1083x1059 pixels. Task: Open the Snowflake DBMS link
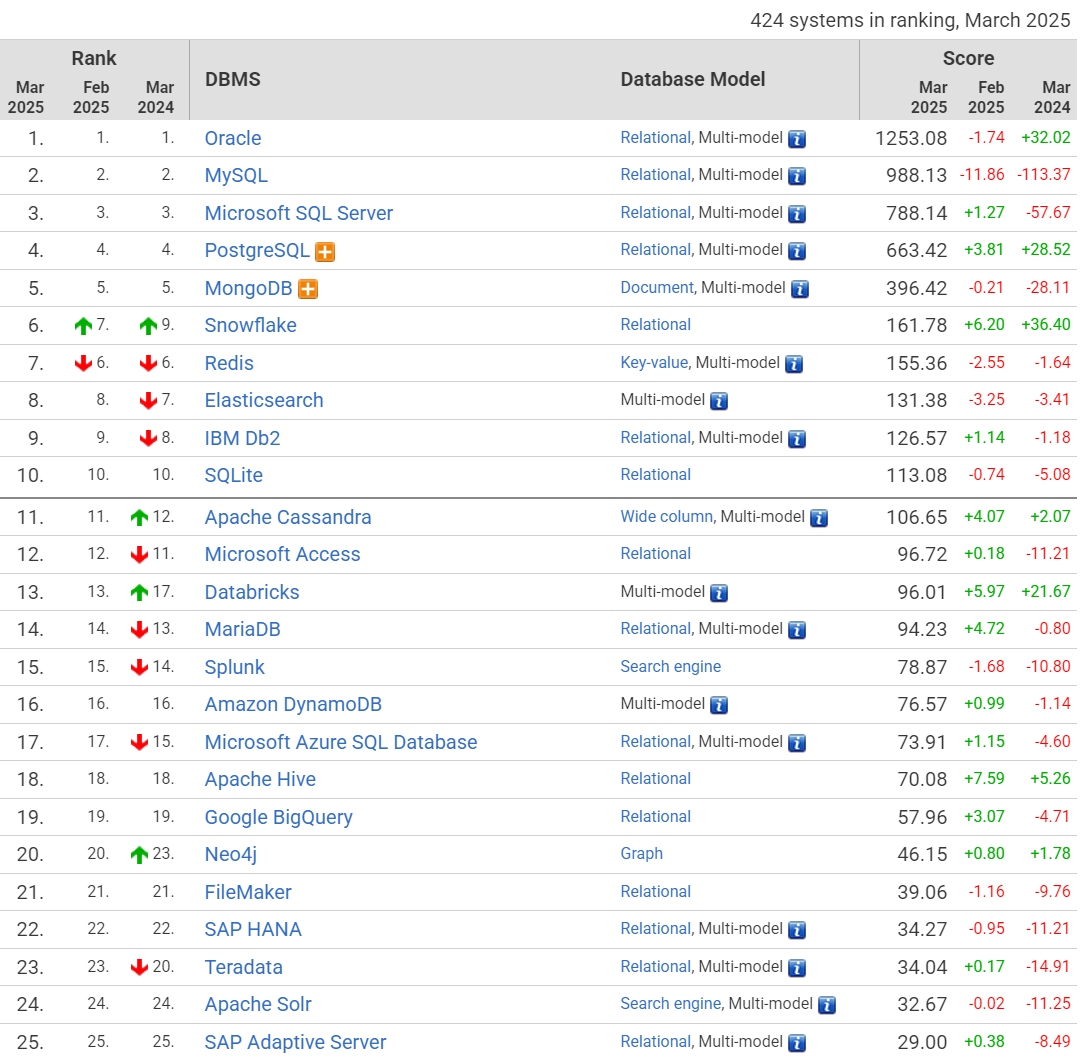(x=251, y=325)
